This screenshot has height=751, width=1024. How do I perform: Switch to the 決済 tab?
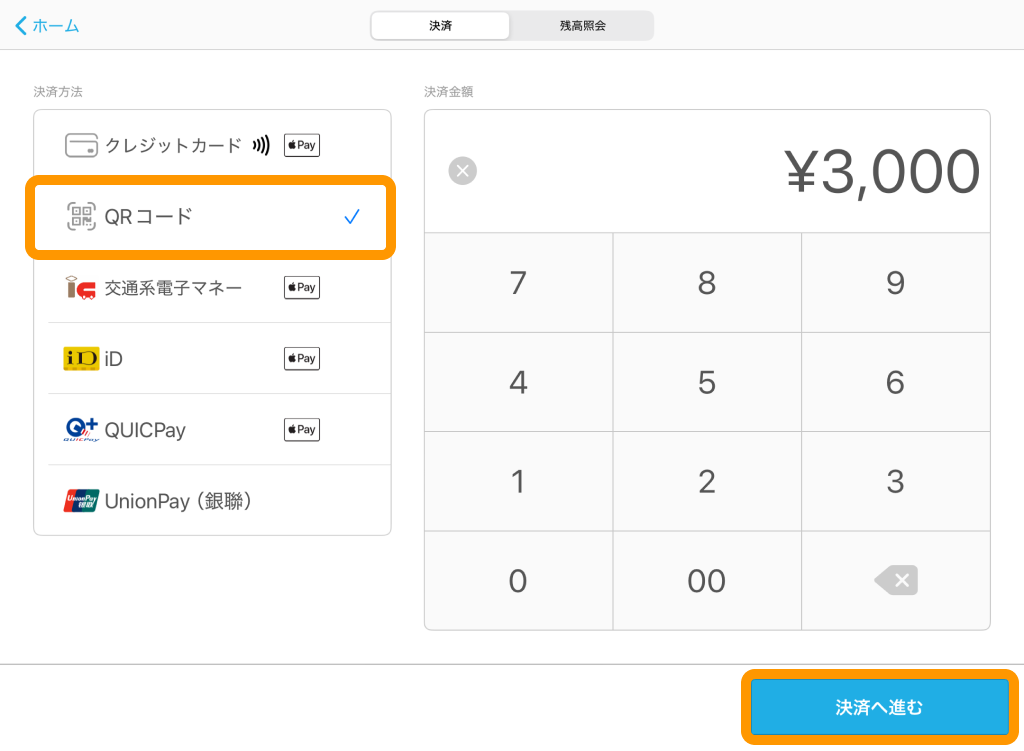440,26
